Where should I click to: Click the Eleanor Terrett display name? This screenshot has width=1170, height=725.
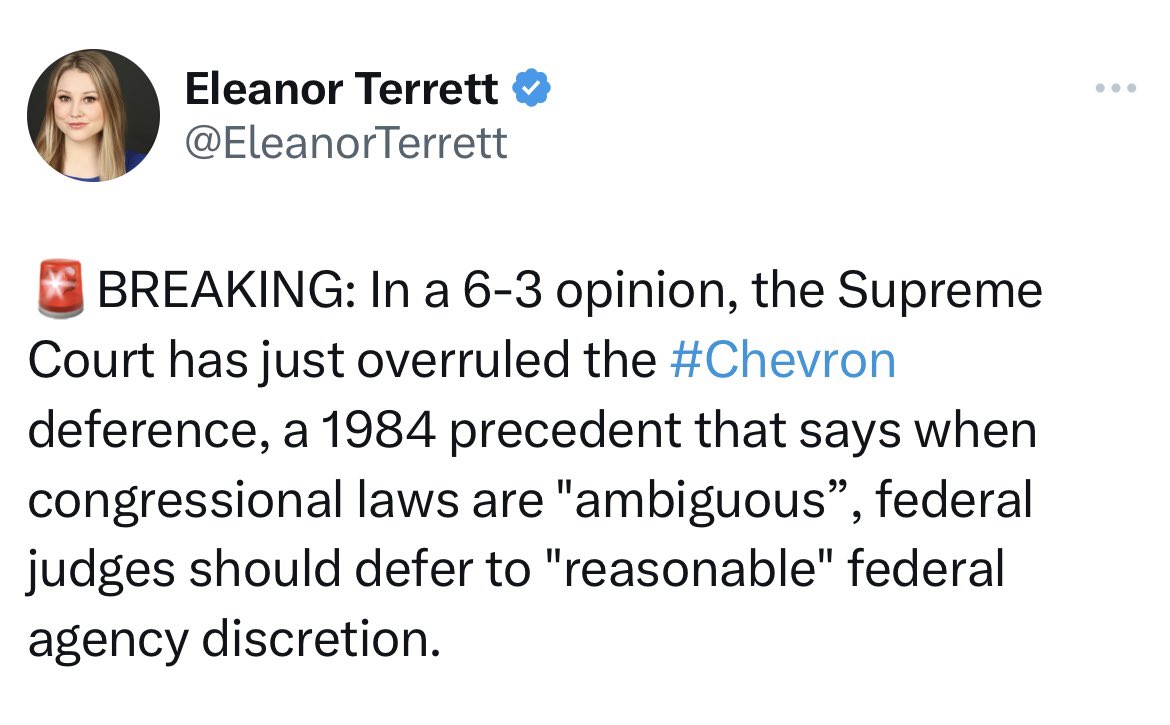pos(341,91)
